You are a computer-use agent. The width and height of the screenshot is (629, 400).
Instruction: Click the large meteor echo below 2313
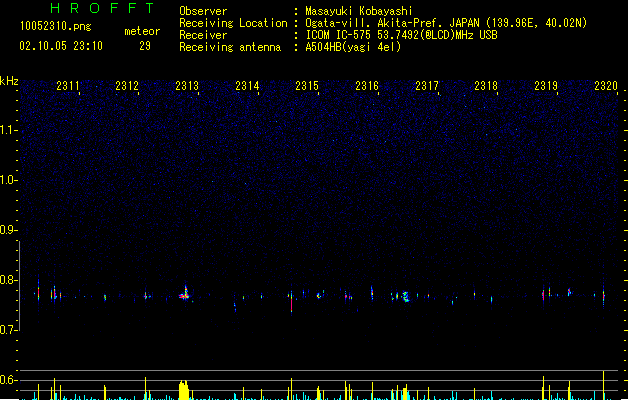point(185,294)
